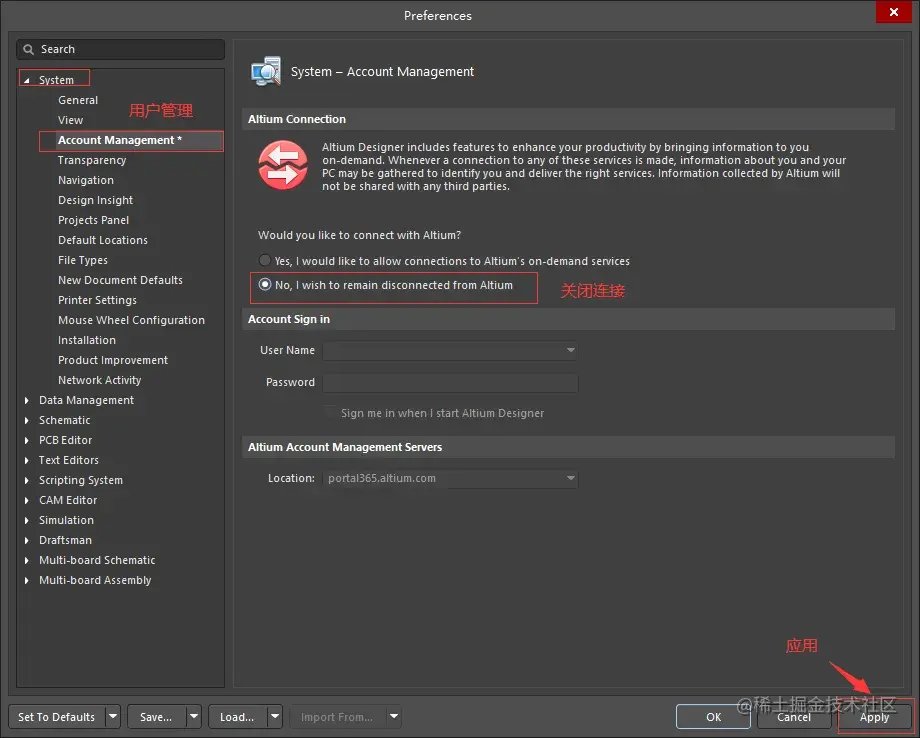This screenshot has height=738, width=920.
Task: Open Set To Defaults dropdown arrow
Action: [x=113, y=716]
